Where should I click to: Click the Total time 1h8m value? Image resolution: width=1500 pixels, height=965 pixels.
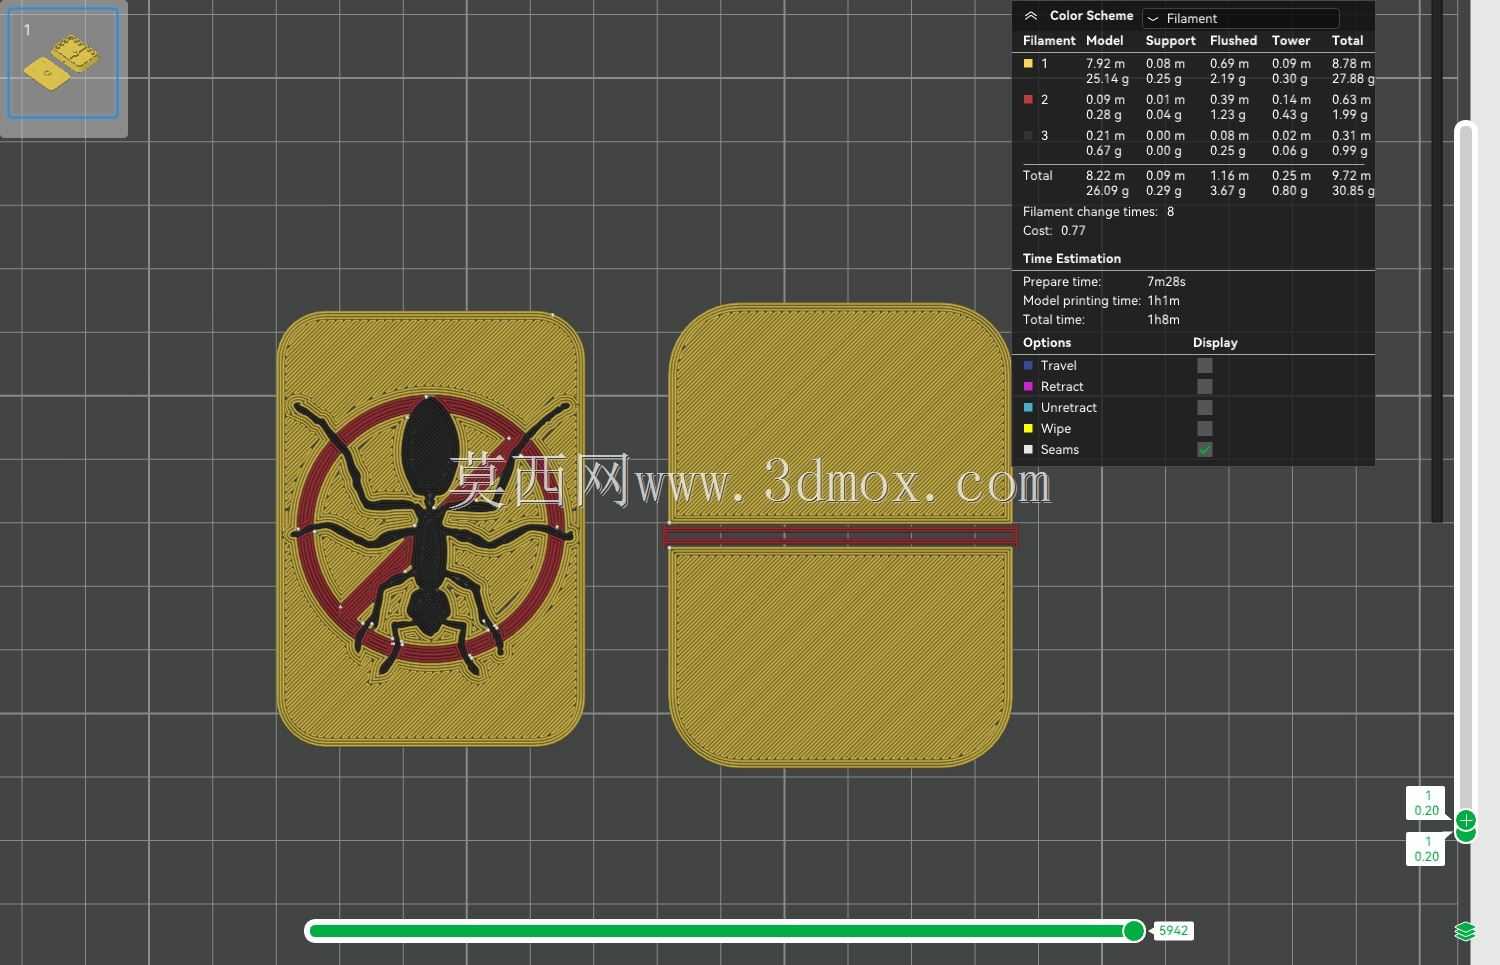[x=1163, y=320]
